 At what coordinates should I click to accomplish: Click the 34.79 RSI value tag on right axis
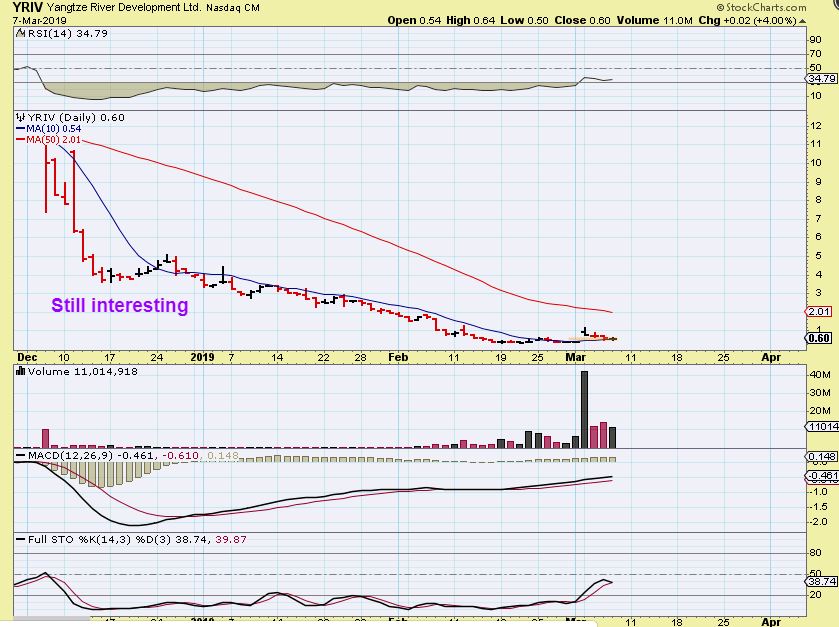[x=822, y=79]
